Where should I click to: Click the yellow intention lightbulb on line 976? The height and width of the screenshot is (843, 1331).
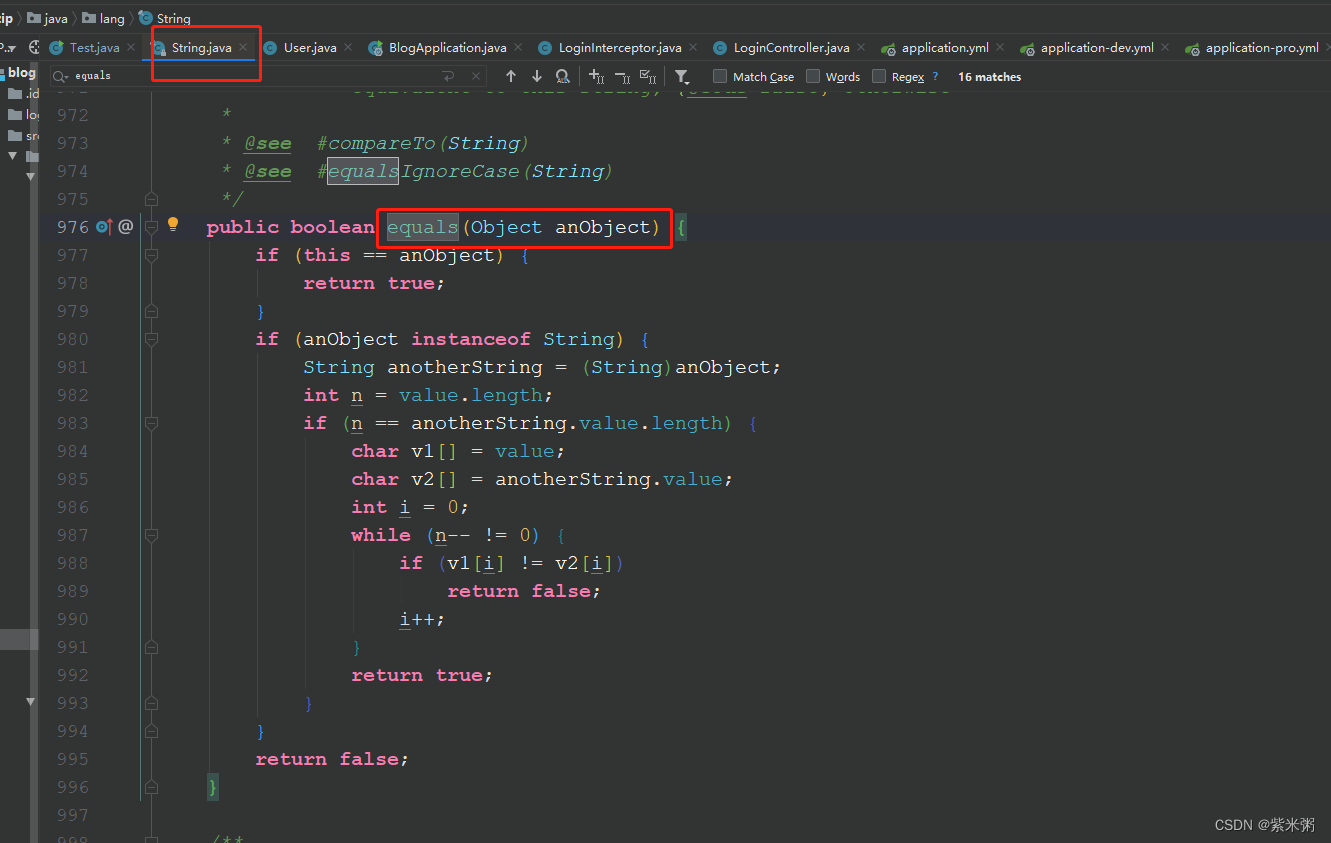(172, 225)
